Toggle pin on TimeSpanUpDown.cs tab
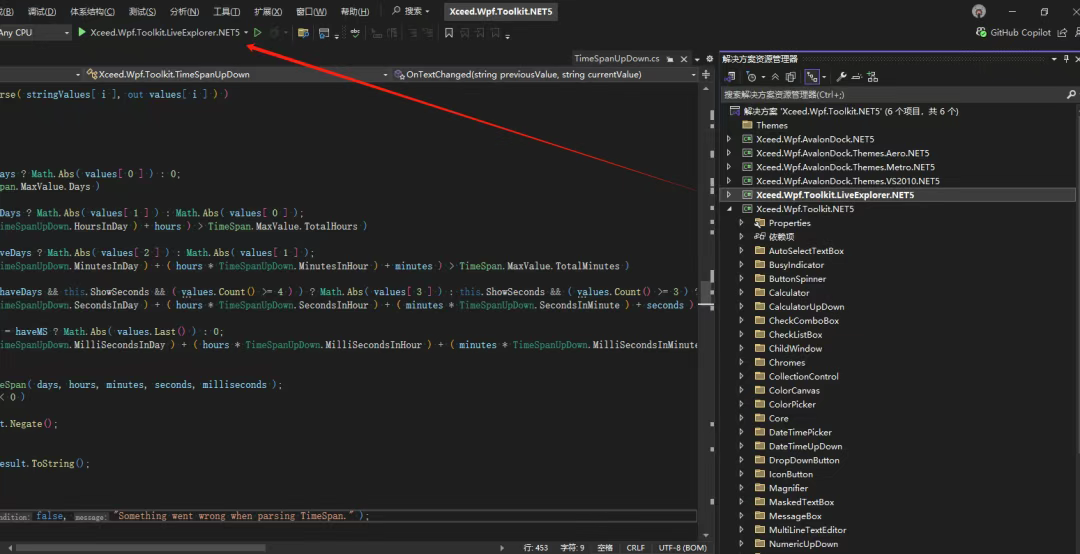 (670, 59)
